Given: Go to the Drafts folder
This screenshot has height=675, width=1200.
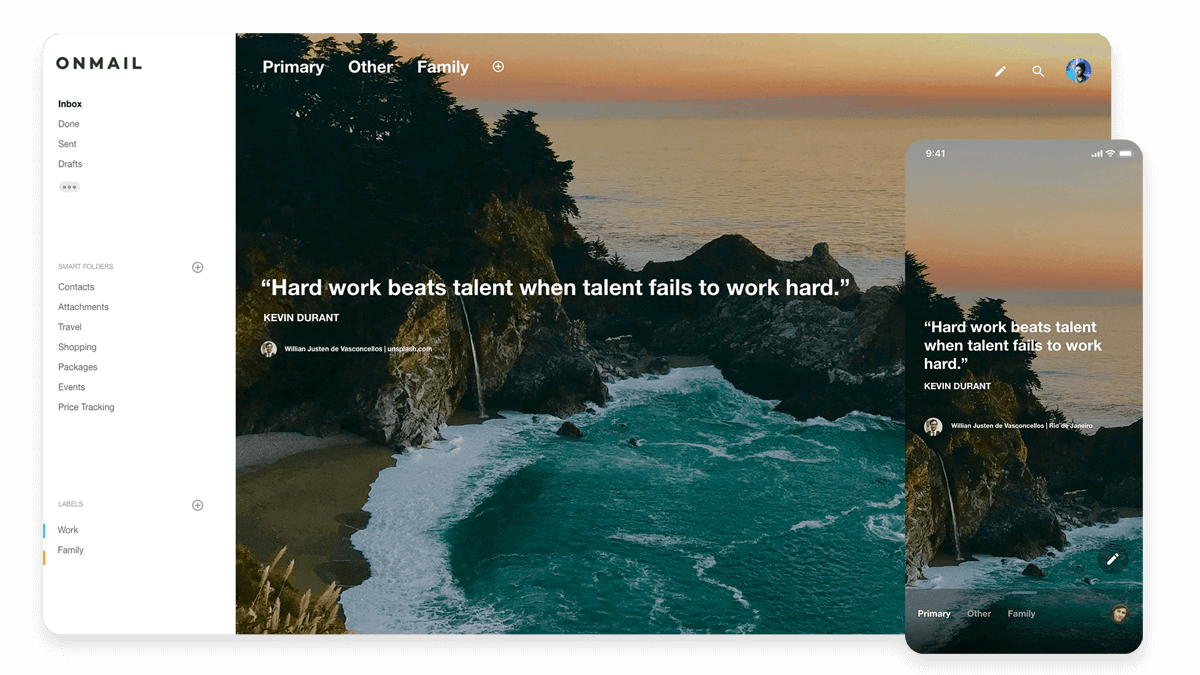Looking at the screenshot, I should click(70, 164).
